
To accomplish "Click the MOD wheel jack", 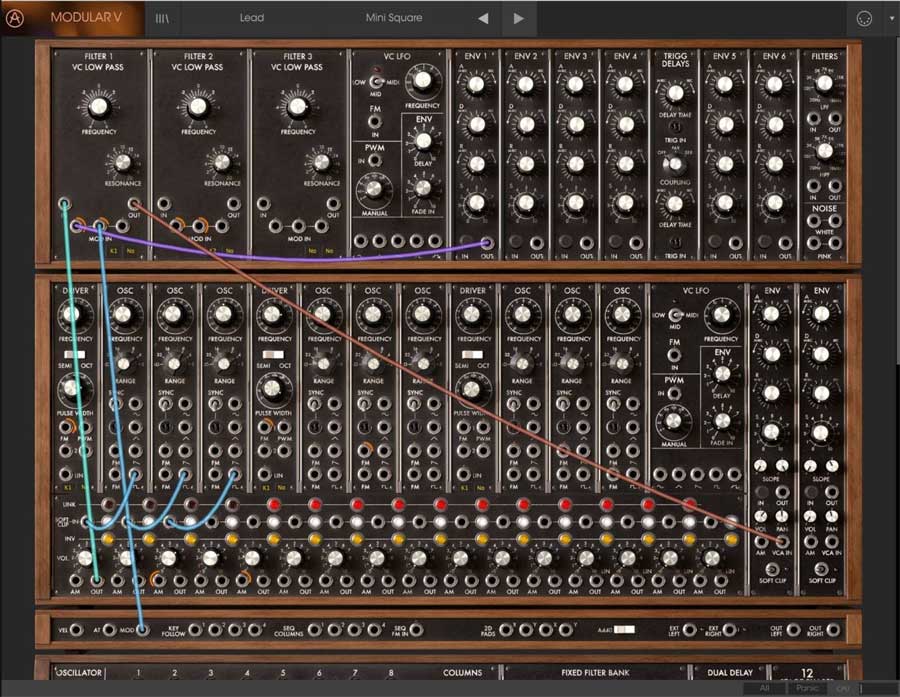I will (142, 630).
